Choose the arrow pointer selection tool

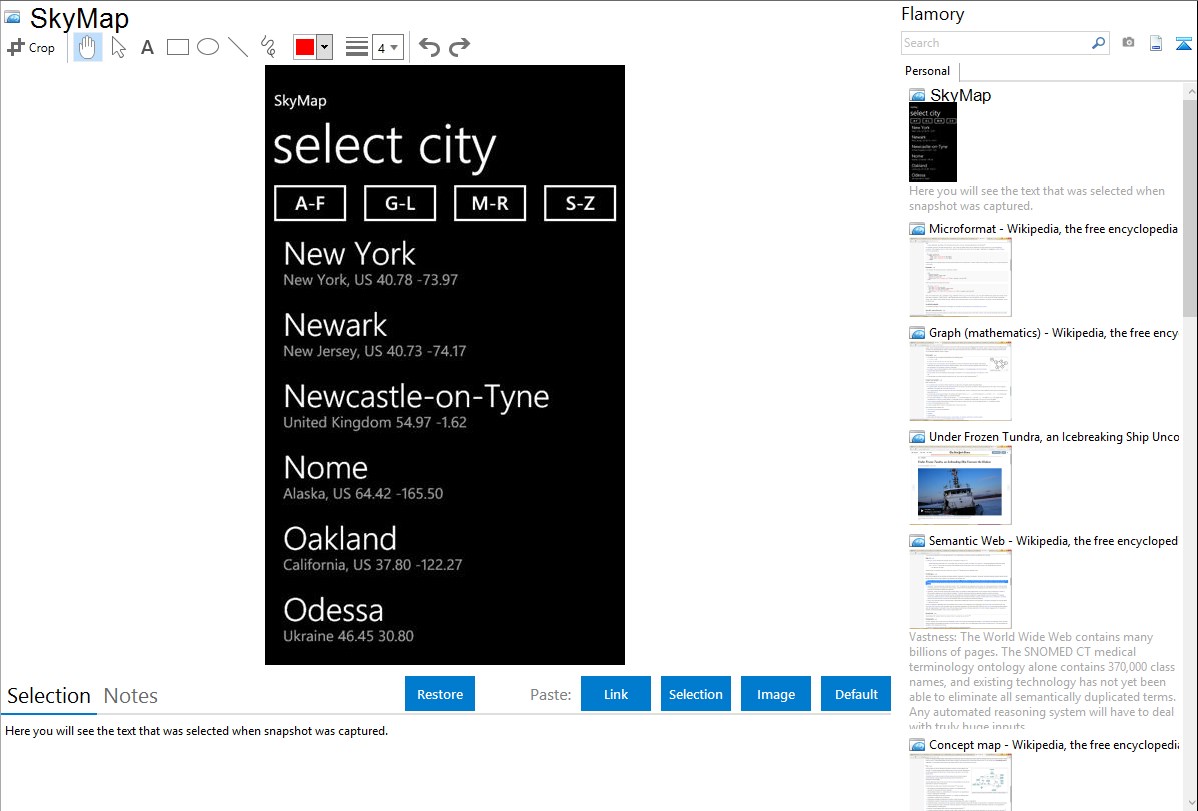click(x=118, y=47)
